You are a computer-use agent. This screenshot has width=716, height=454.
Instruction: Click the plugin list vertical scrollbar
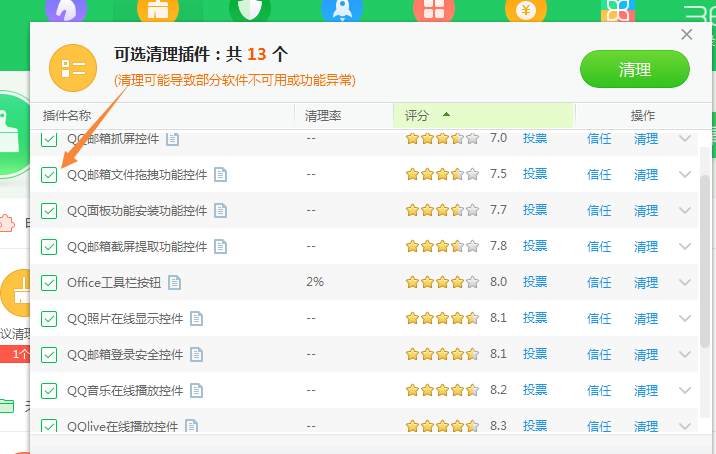[x=705, y=260]
